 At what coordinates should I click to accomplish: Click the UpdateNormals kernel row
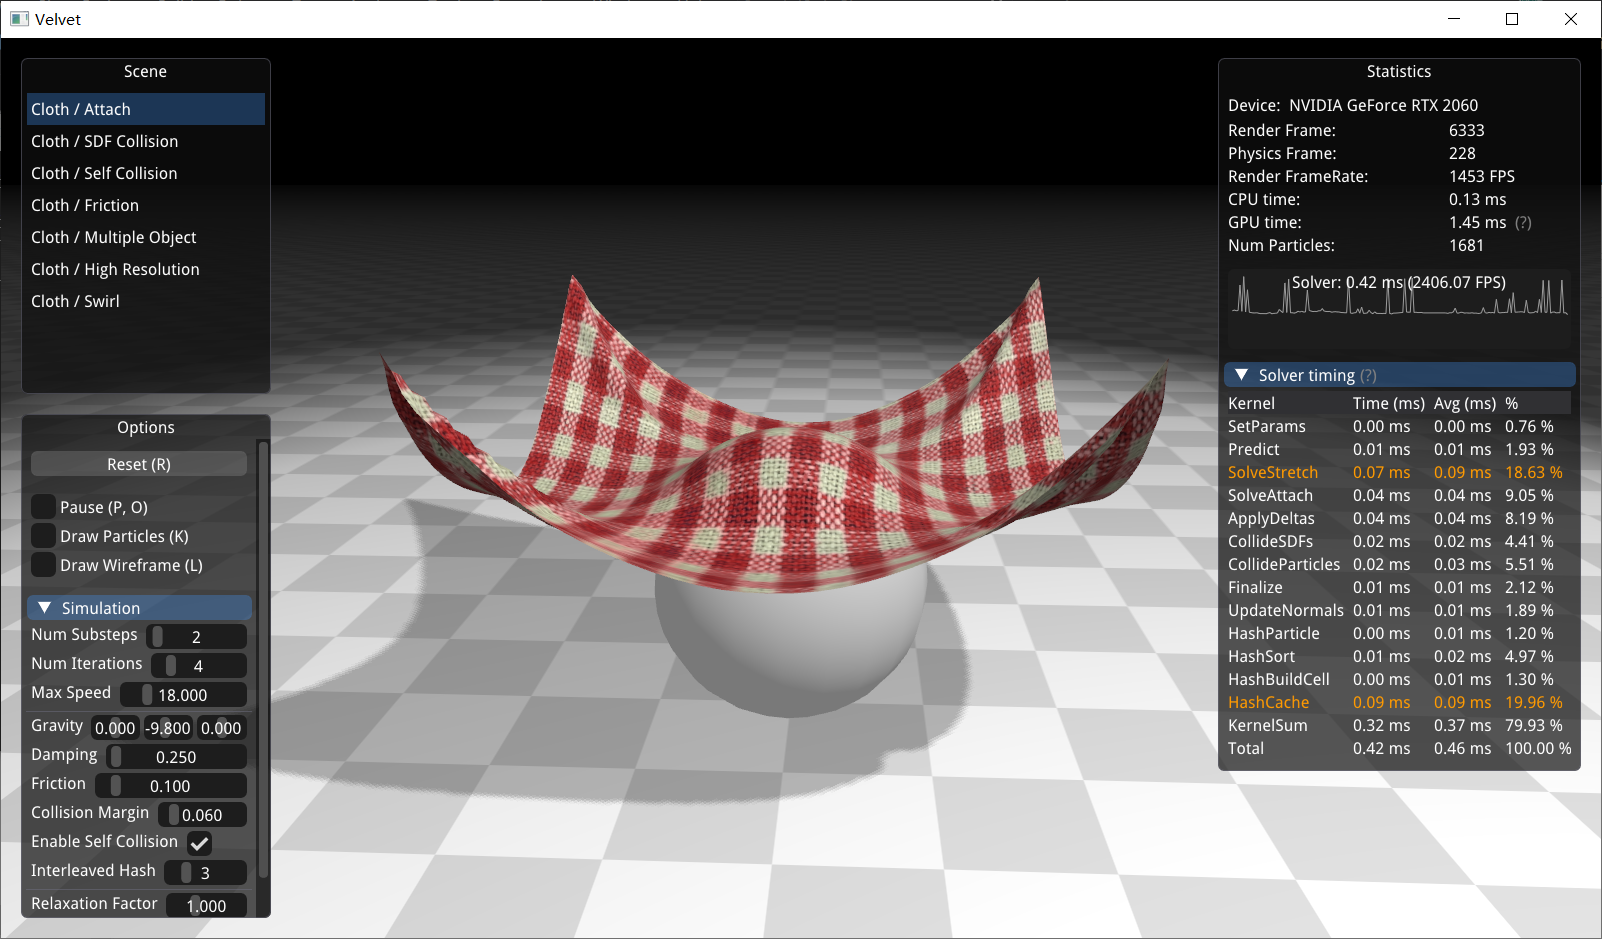[1399, 610]
